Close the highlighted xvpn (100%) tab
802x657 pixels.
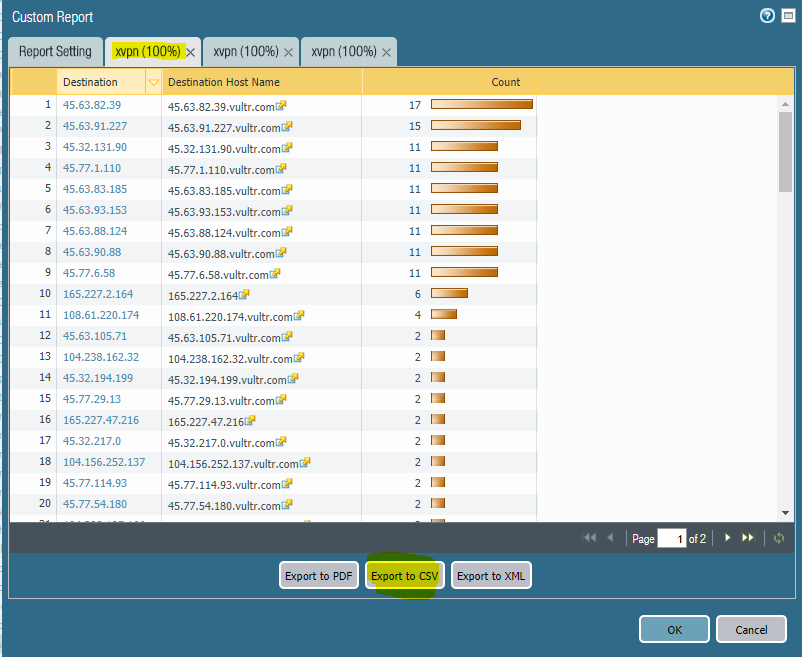click(x=190, y=52)
